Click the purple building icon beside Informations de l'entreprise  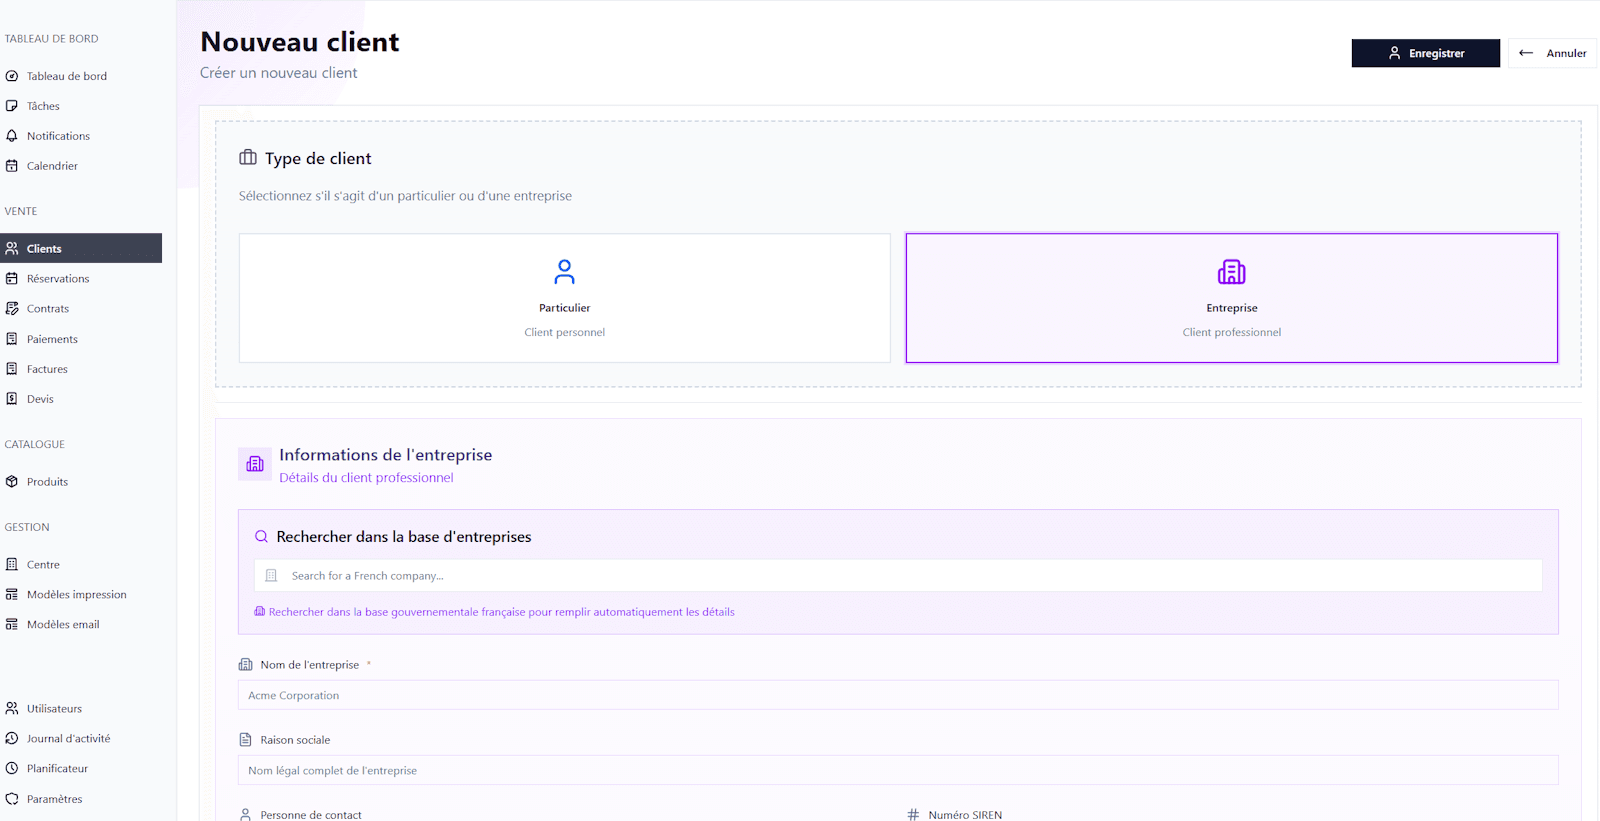[x=255, y=464]
